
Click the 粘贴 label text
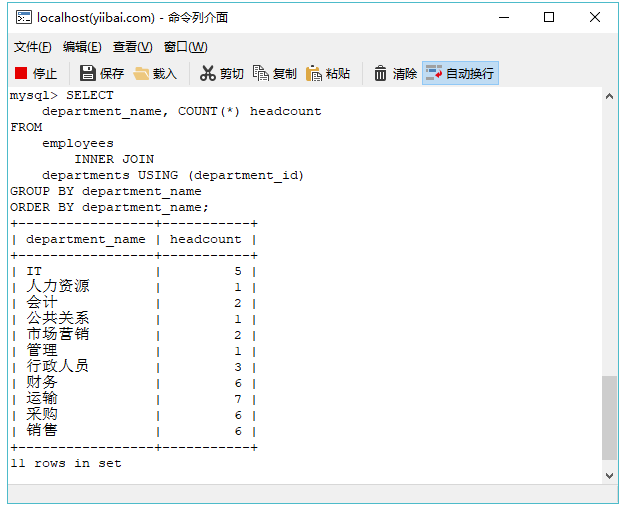(338, 73)
